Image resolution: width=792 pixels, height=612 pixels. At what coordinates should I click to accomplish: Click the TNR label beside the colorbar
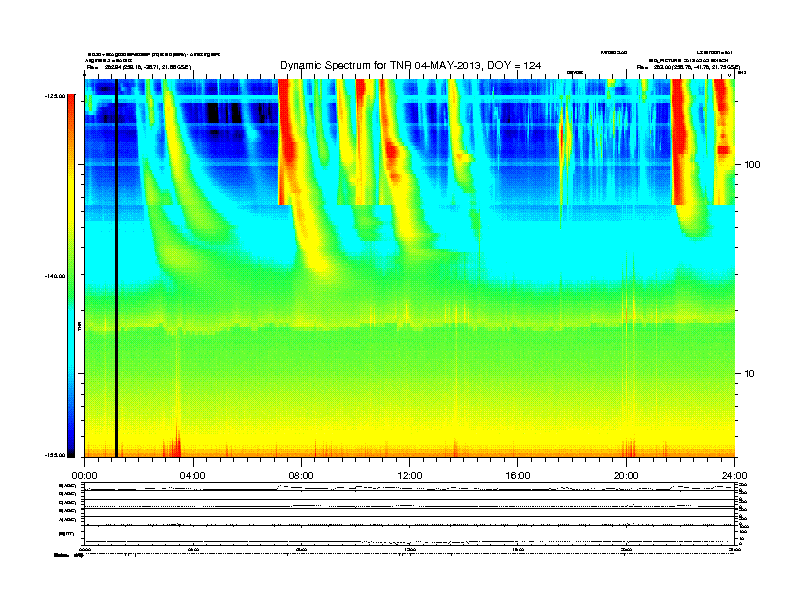pyautogui.click(x=79, y=327)
